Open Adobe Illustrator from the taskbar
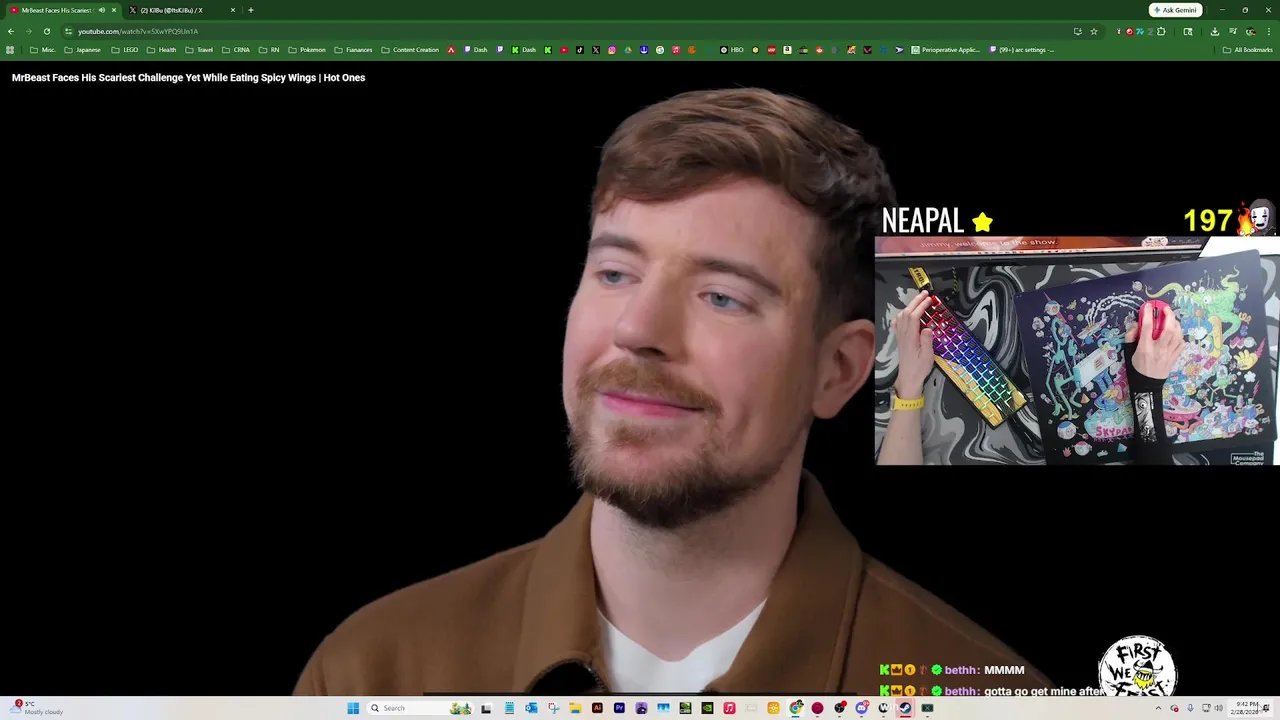Image resolution: width=1280 pixels, height=720 pixels. pos(597,708)
